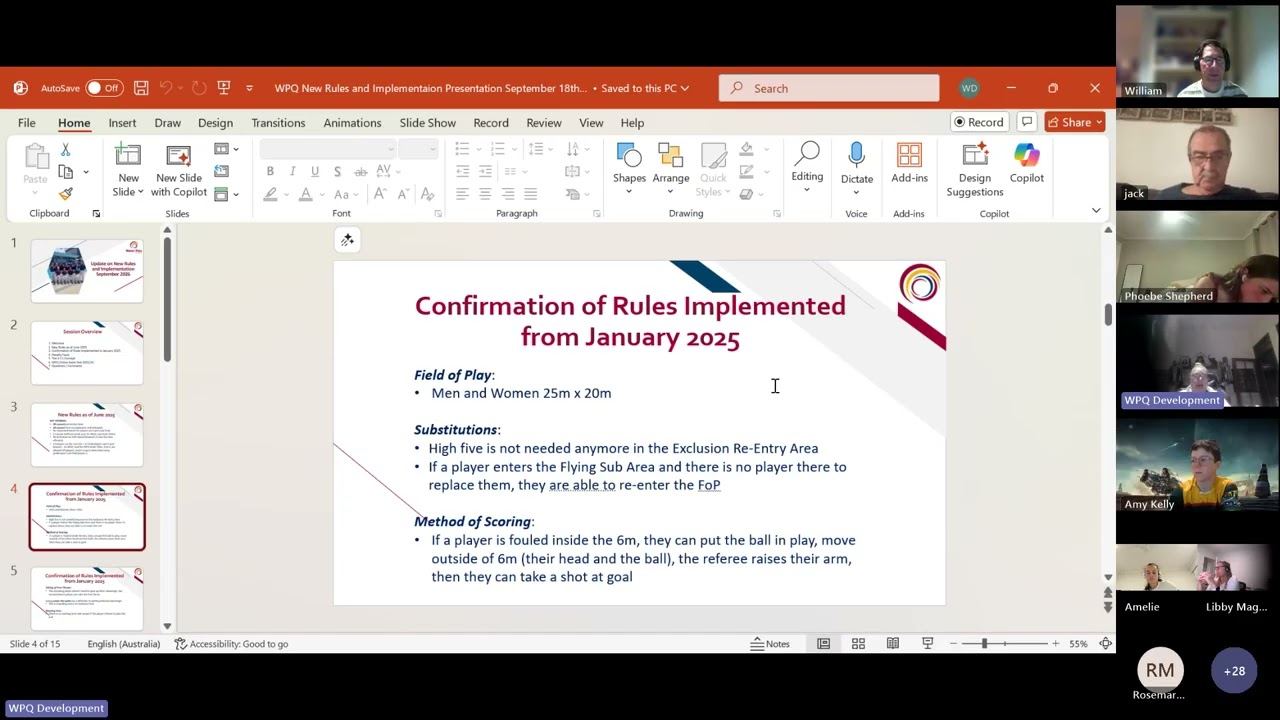Image resolution: width=1280 pixels, height=720 pixels.
Task: Open the Arrange menu
Action: point(670,168)
